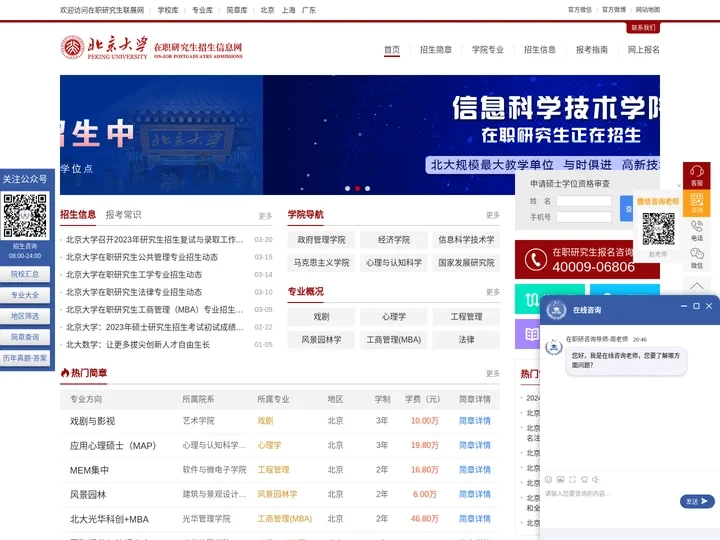The image size is (720, 540).
Task: Click the 电话 phone icon in side toolbar
Action: click(697, 230)
